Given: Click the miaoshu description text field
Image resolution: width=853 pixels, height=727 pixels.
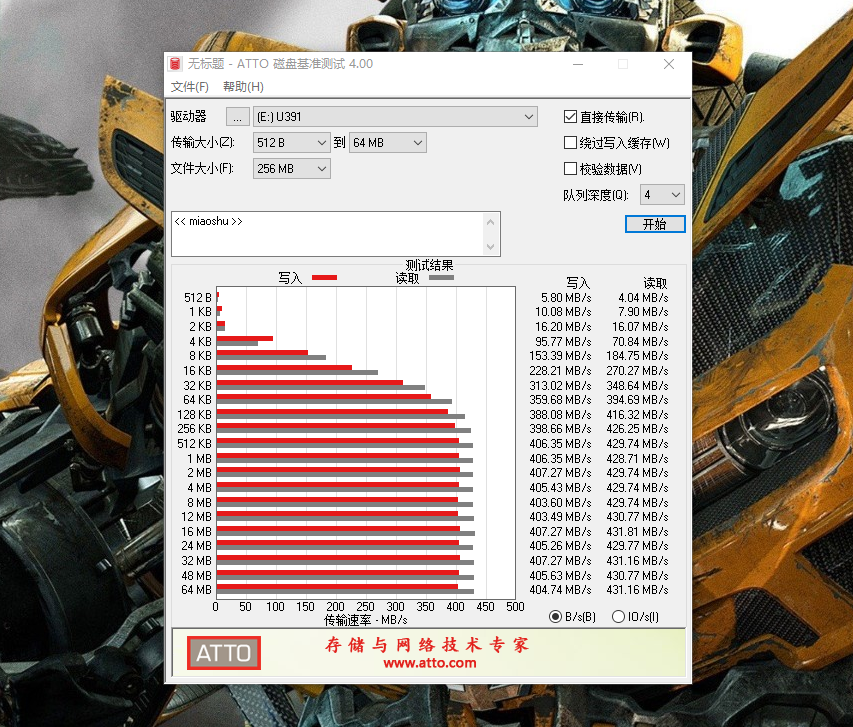Looking at the screenshot, I should [x=330, y=233].
